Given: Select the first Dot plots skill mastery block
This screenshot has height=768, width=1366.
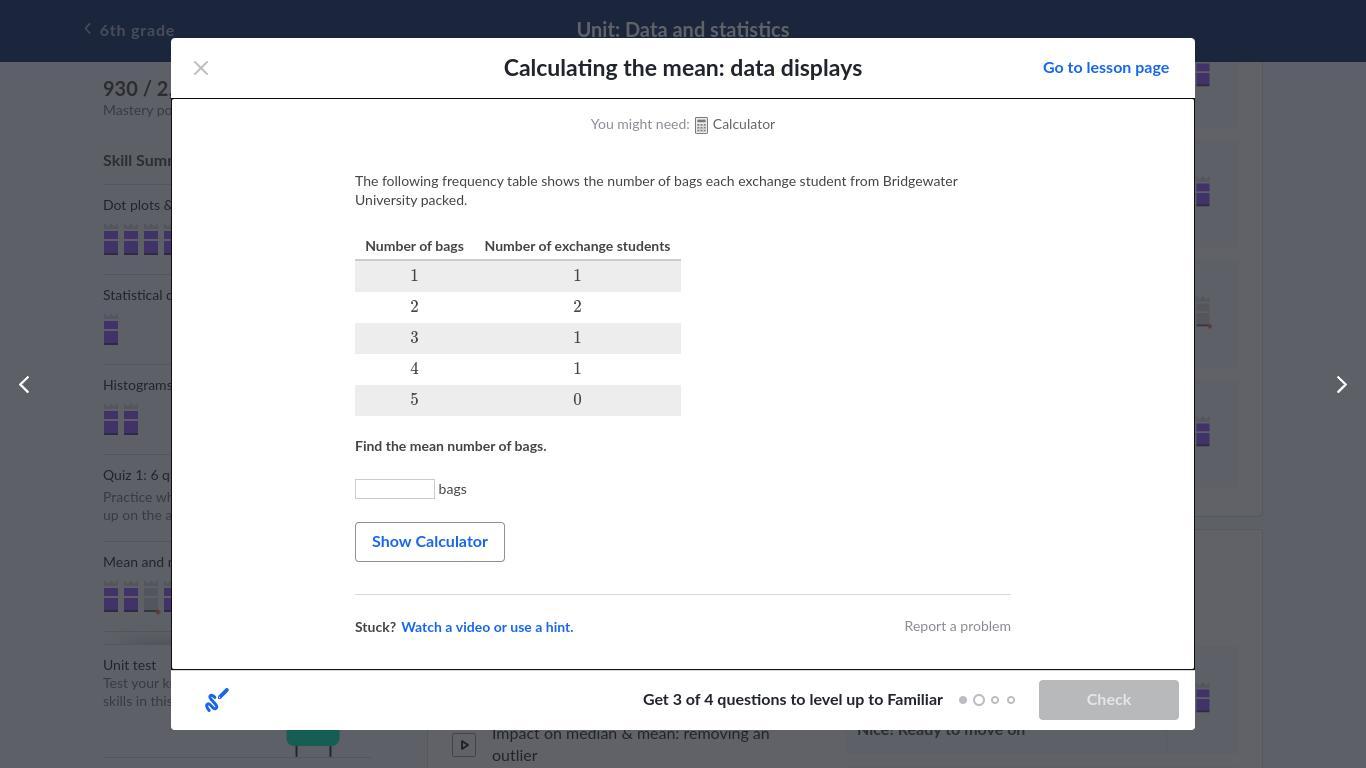Looking at the screenshot, I should click(111, 241).
